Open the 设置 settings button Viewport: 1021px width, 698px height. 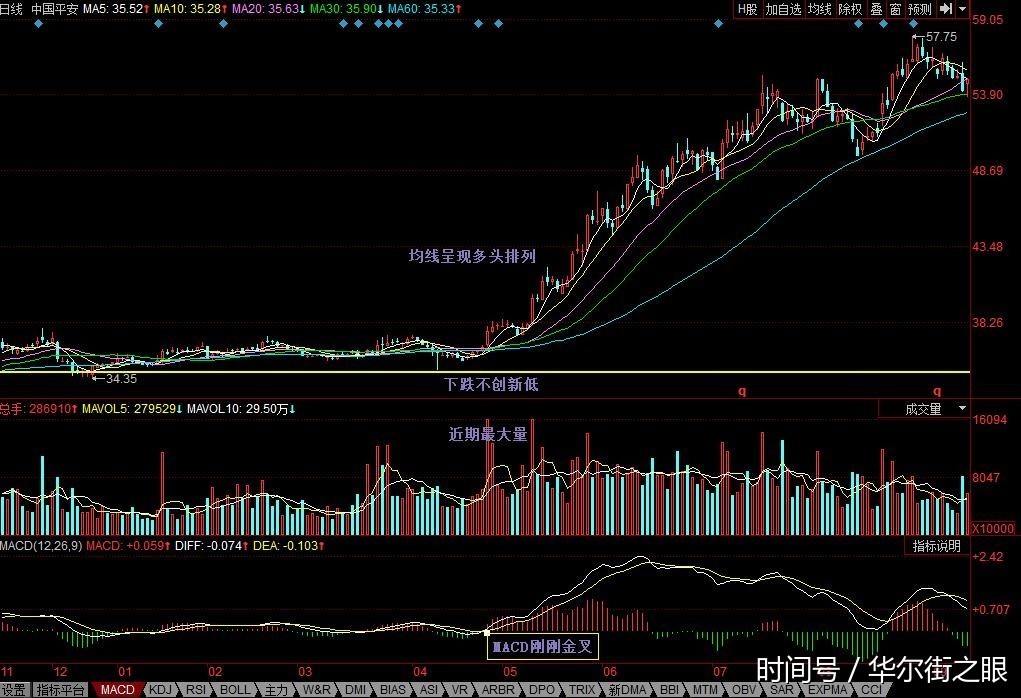coord(14,690)
